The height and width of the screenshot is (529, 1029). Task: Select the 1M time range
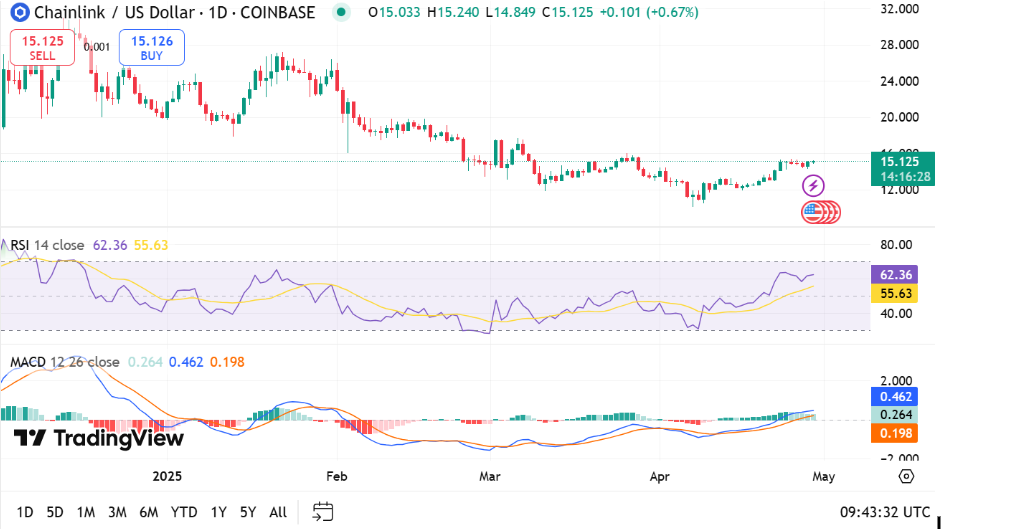pyautogui.click(x=86, y=512)
